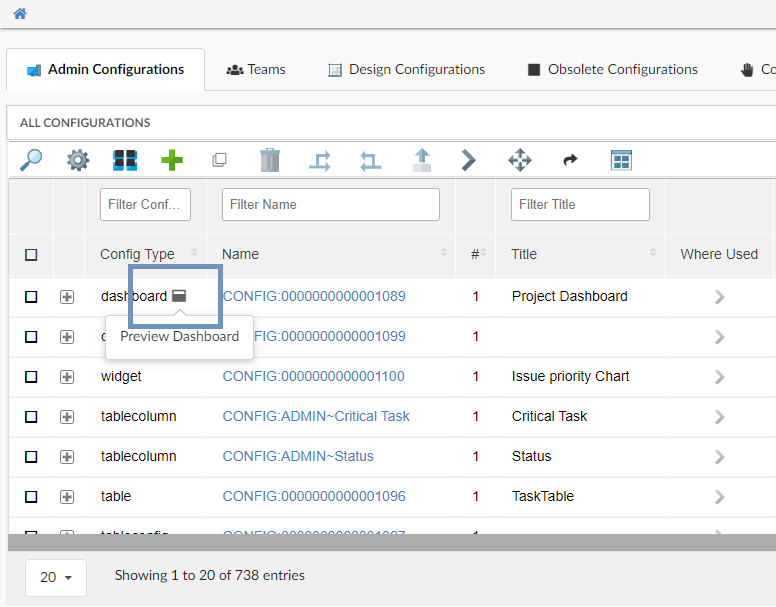Expand the tablecolumn Critical Task row

tap(67, 417)
